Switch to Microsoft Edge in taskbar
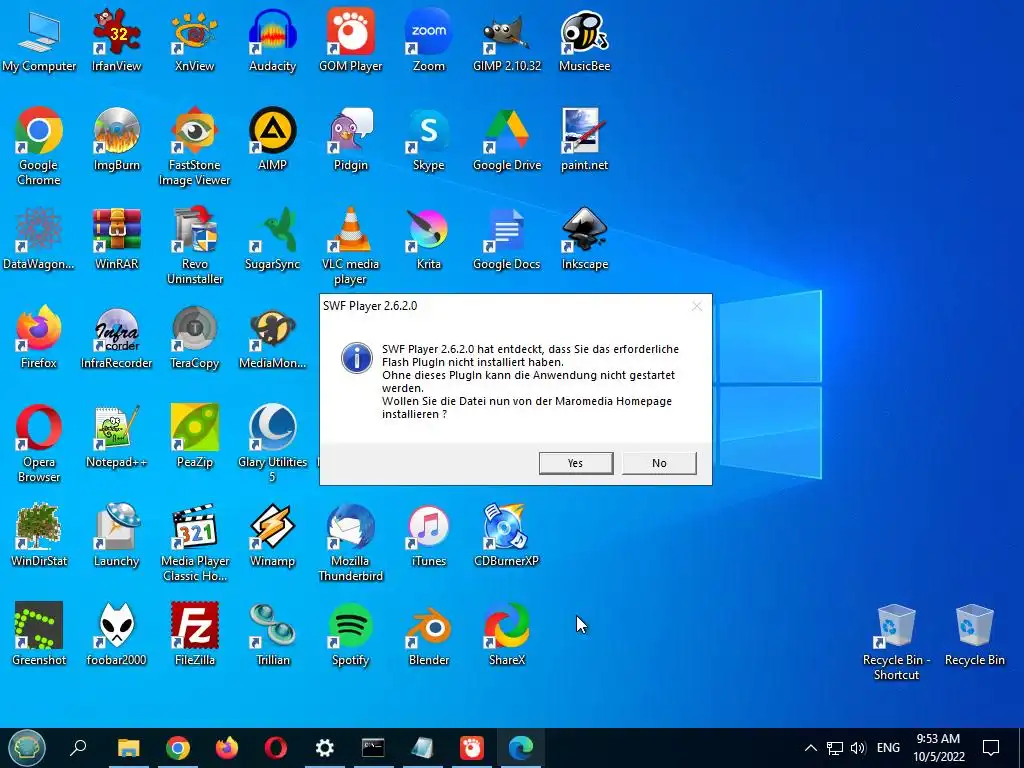The height and width of the screenshot is (768, 1024). (520, 748)
